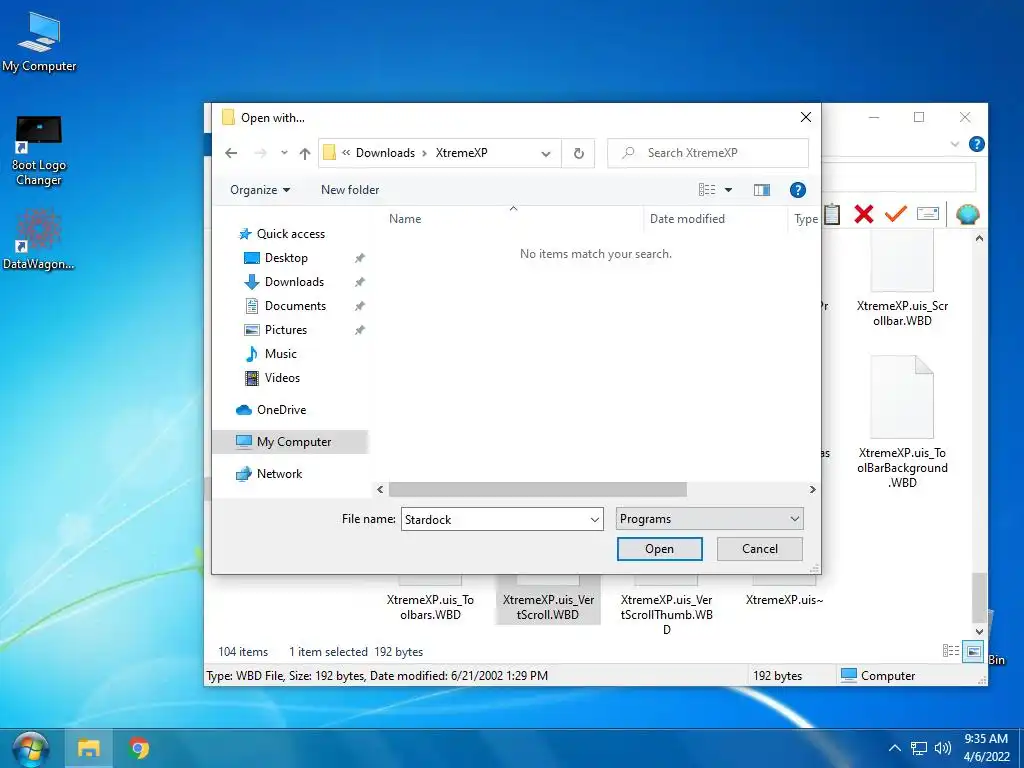Launch 8oot Logo Changer shortcut

click(39, 152)
